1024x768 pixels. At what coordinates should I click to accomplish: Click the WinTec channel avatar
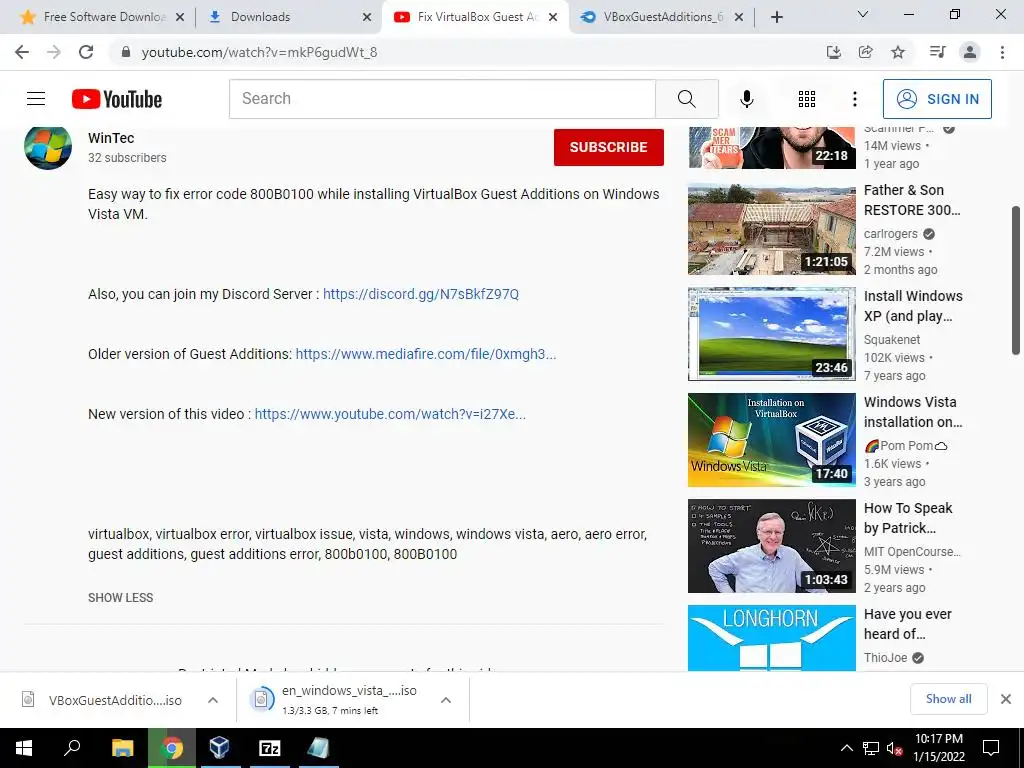[48, 148]
